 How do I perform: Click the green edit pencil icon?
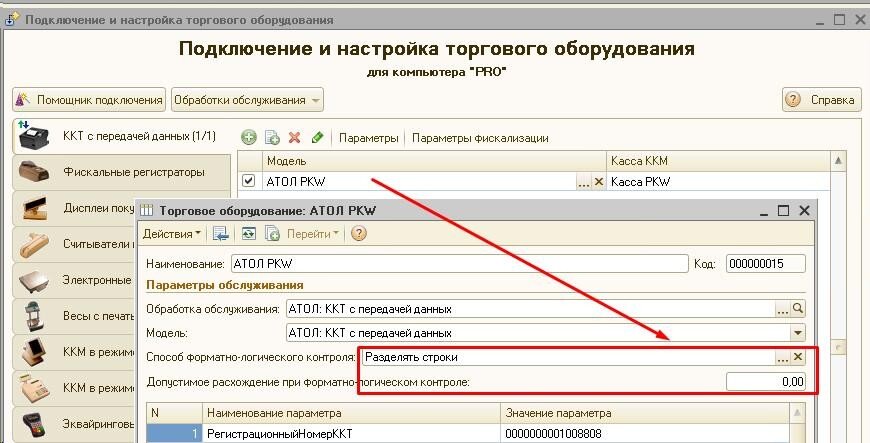pos(317,137)
